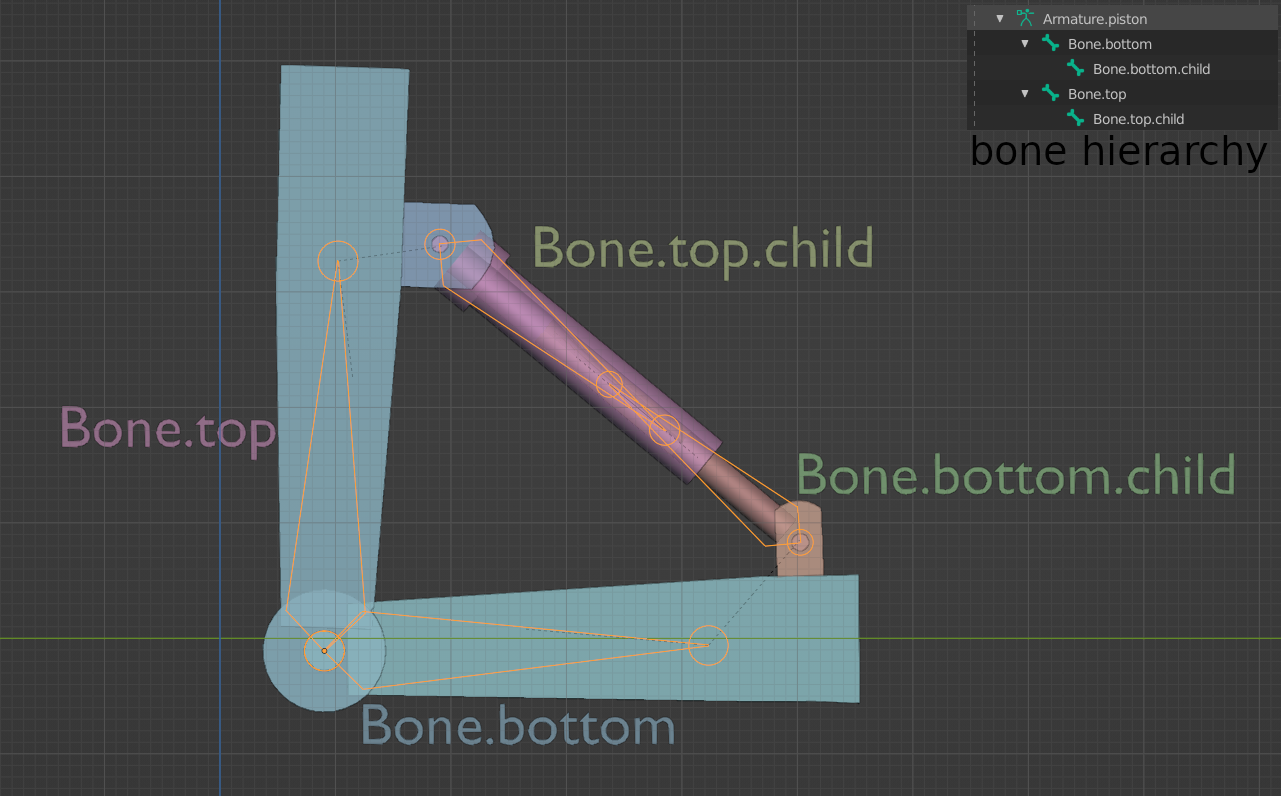Click the bone icon beside Bone.bottom
This screenshot has width=1281, height=796.
click(x=1049, y=43)
